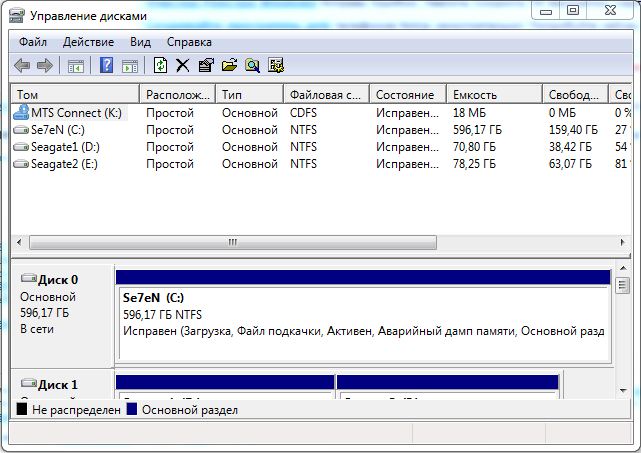Click the blue Основной раздел legend swatch
This screenshot has width=641, height=453.
[131, 410]
